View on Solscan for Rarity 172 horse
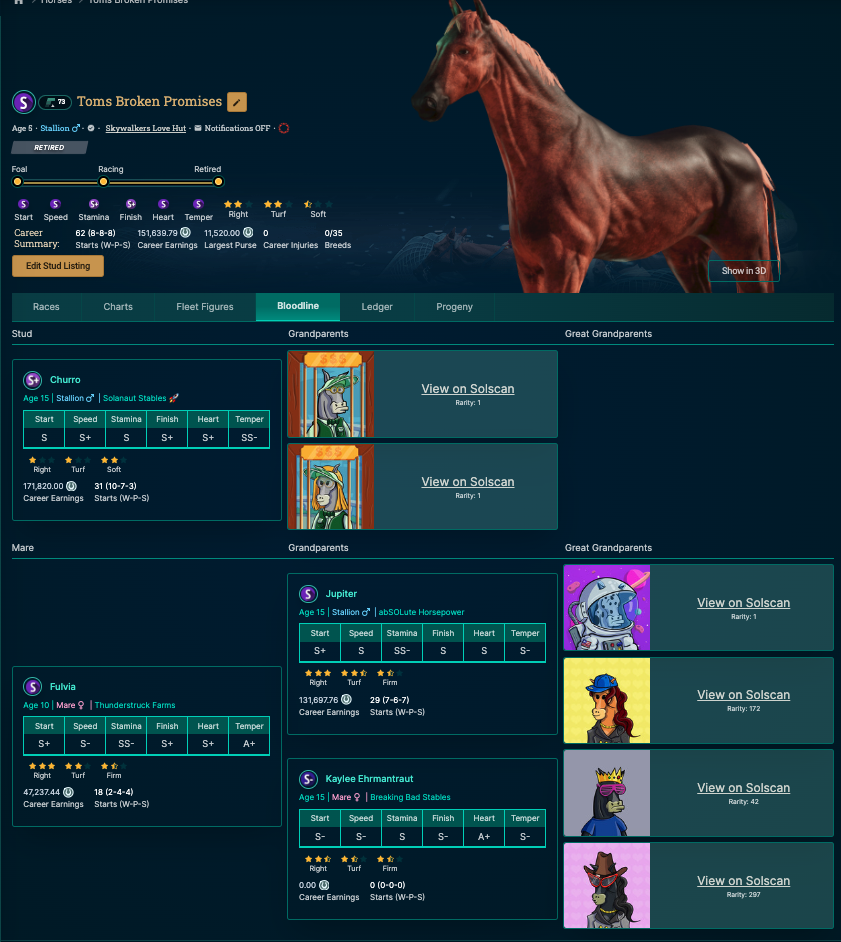The image size is (841, 942). [744, 694]
